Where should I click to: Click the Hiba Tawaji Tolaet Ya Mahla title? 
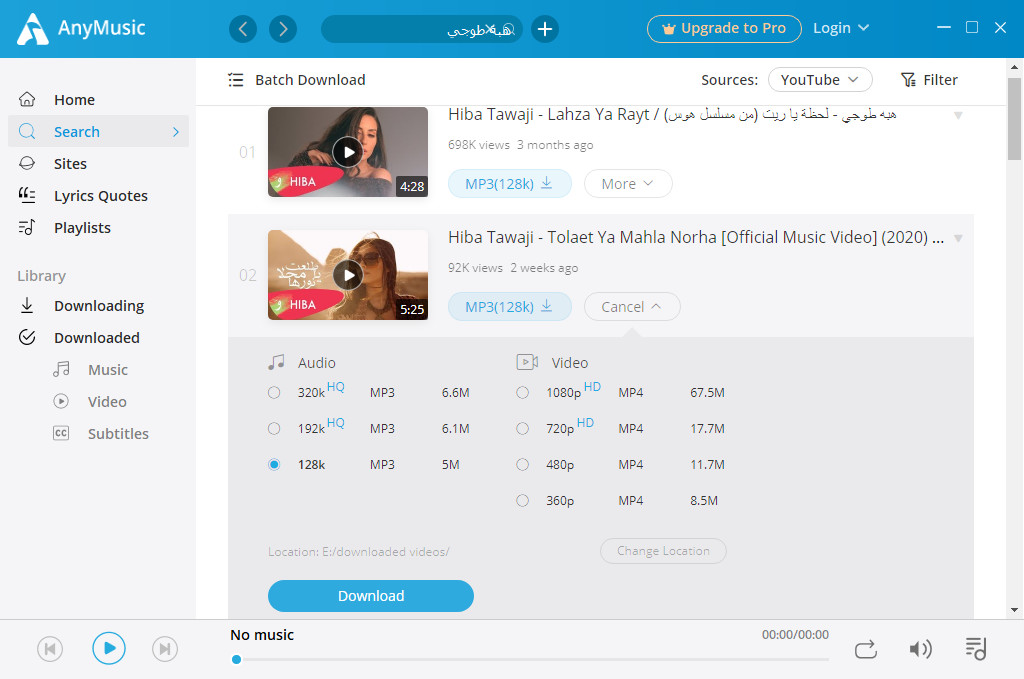tap(696, 237)
